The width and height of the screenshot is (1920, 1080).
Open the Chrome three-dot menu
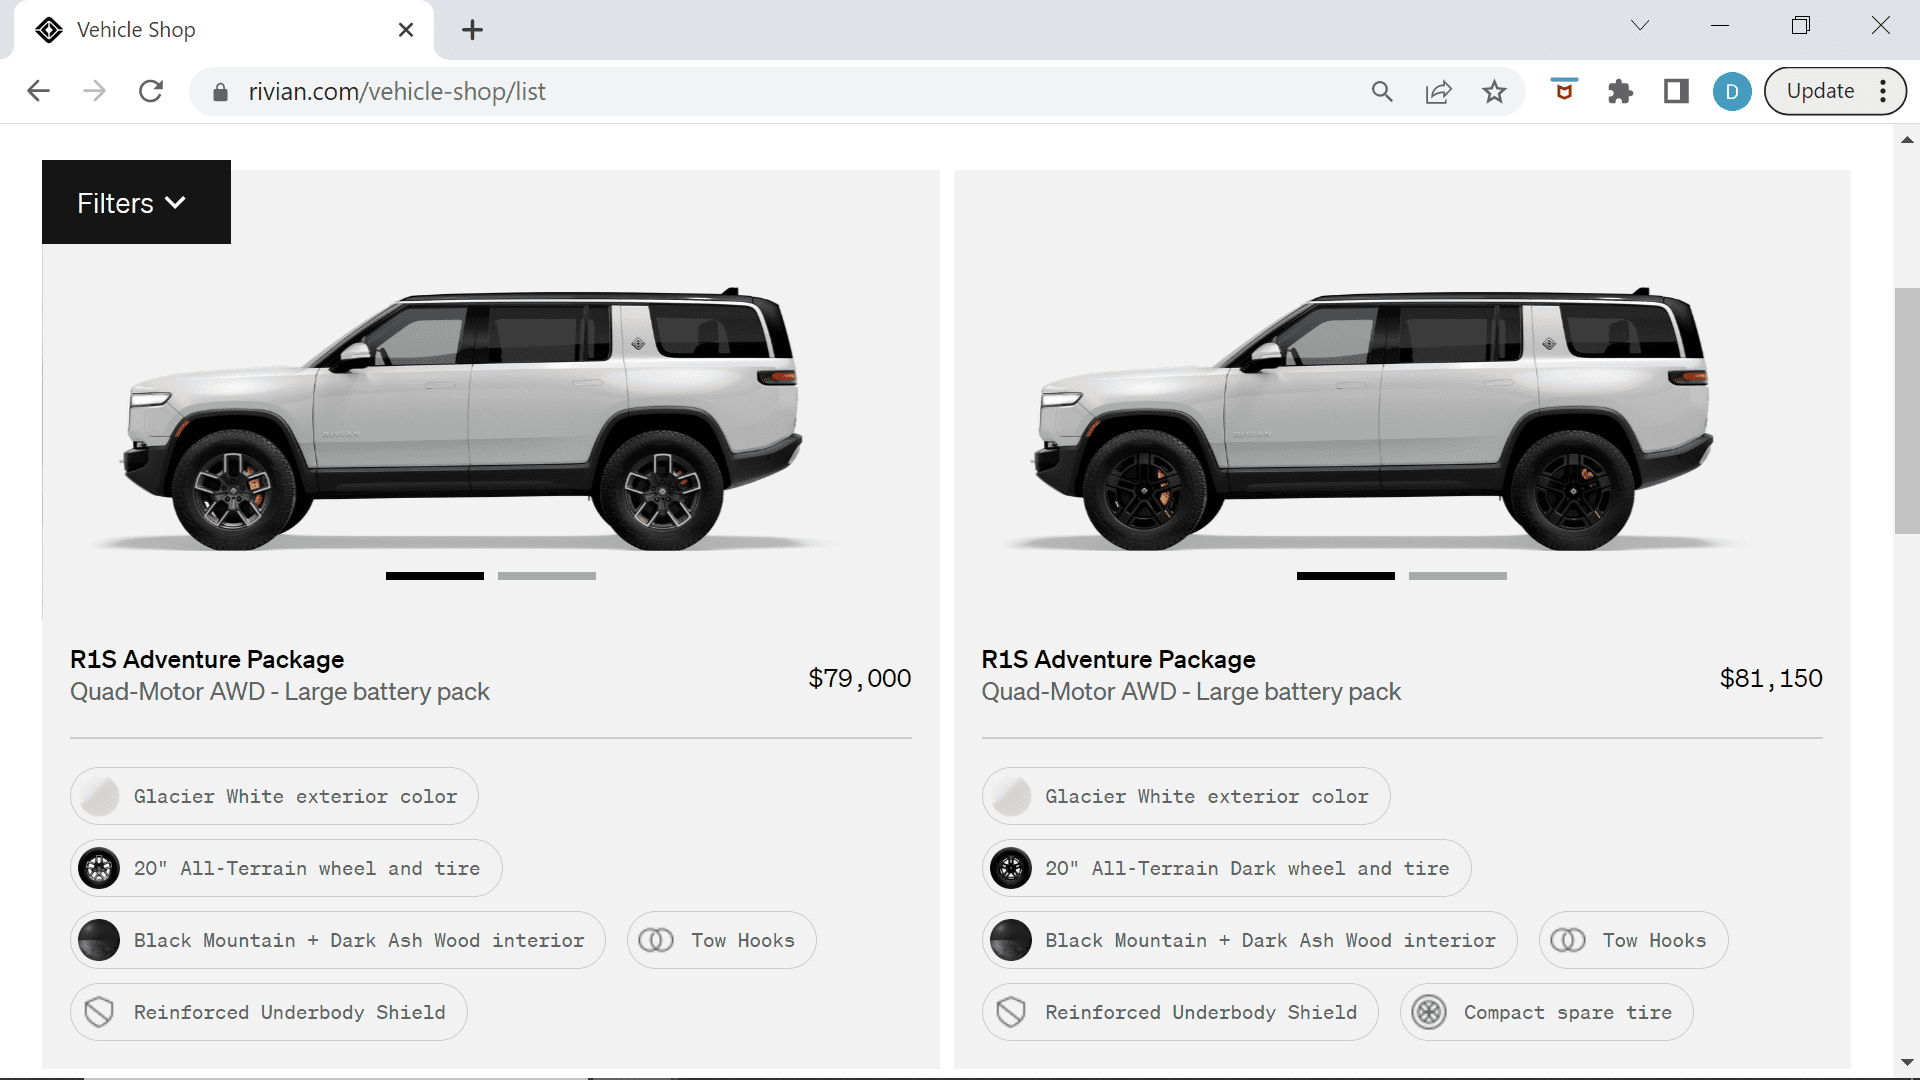pyautogui.click(x=1883, y=91)
